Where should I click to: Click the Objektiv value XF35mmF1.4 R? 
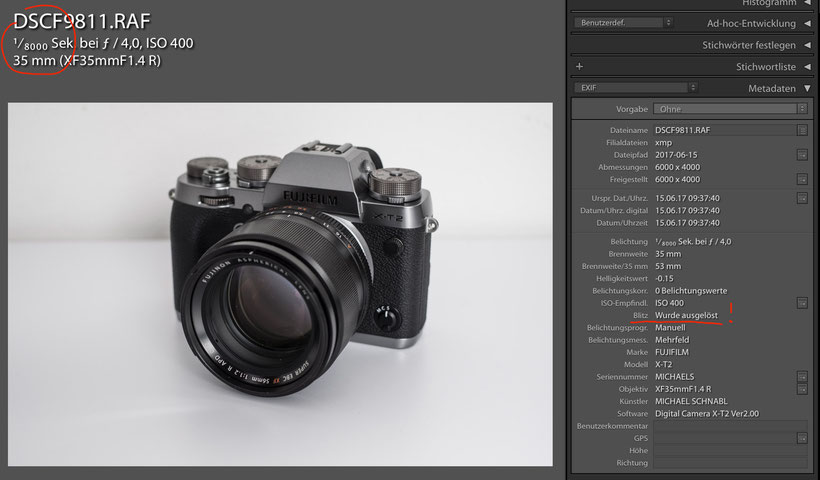click(x=683, y=389)
